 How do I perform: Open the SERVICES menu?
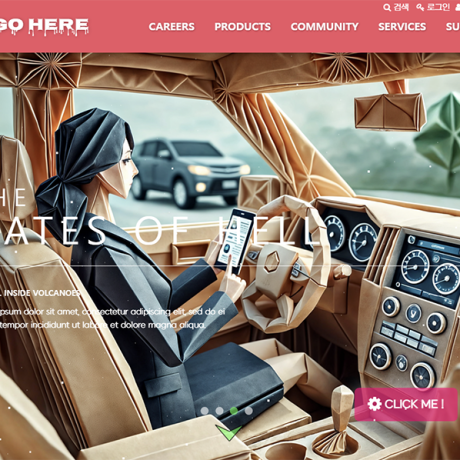point(402,27)
